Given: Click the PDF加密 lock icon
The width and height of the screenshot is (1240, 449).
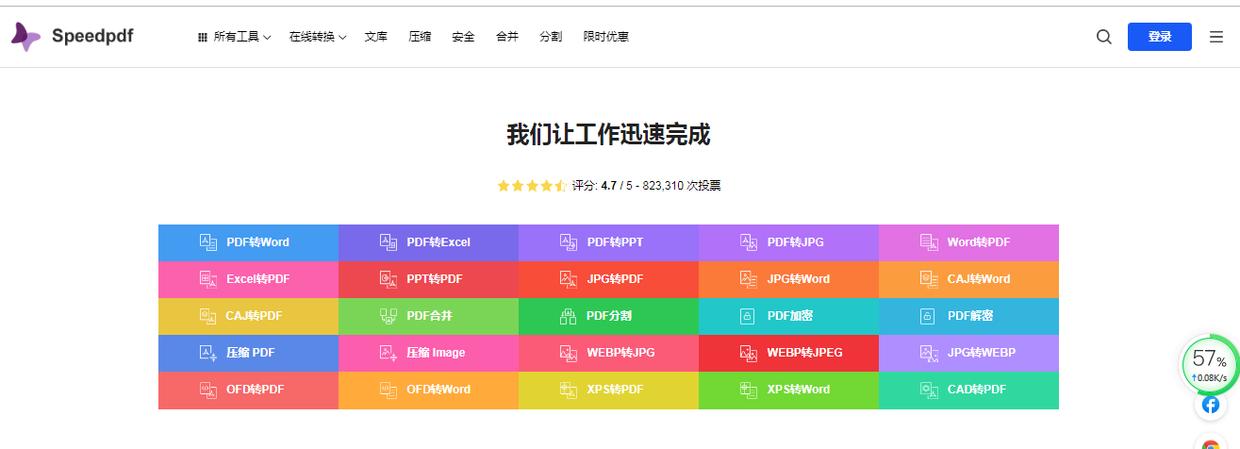Looking at the screenshot, I should tap(747, 316).
